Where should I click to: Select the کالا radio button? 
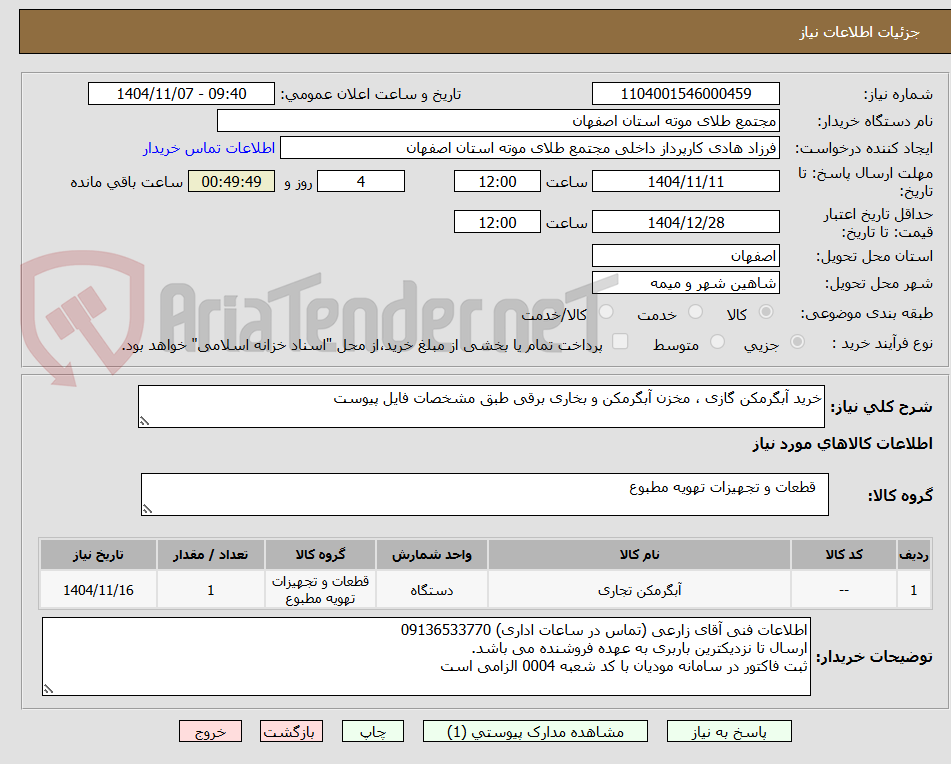[766, 312]
